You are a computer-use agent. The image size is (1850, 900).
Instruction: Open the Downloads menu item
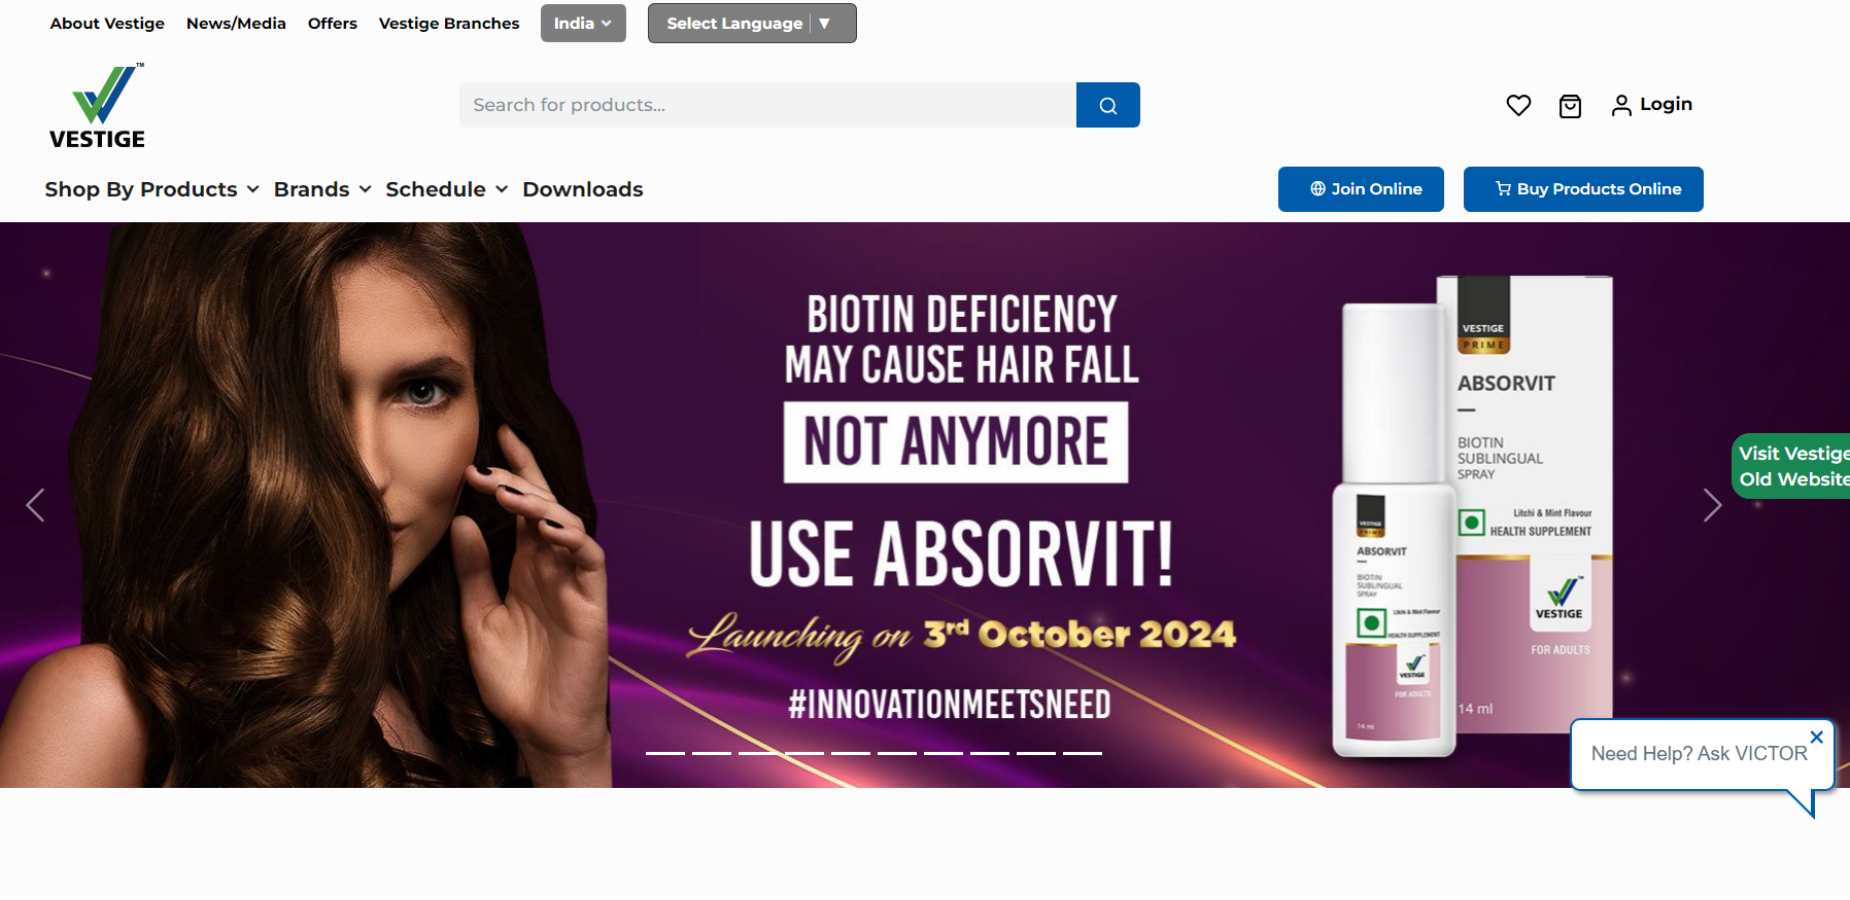coord(583,189)
